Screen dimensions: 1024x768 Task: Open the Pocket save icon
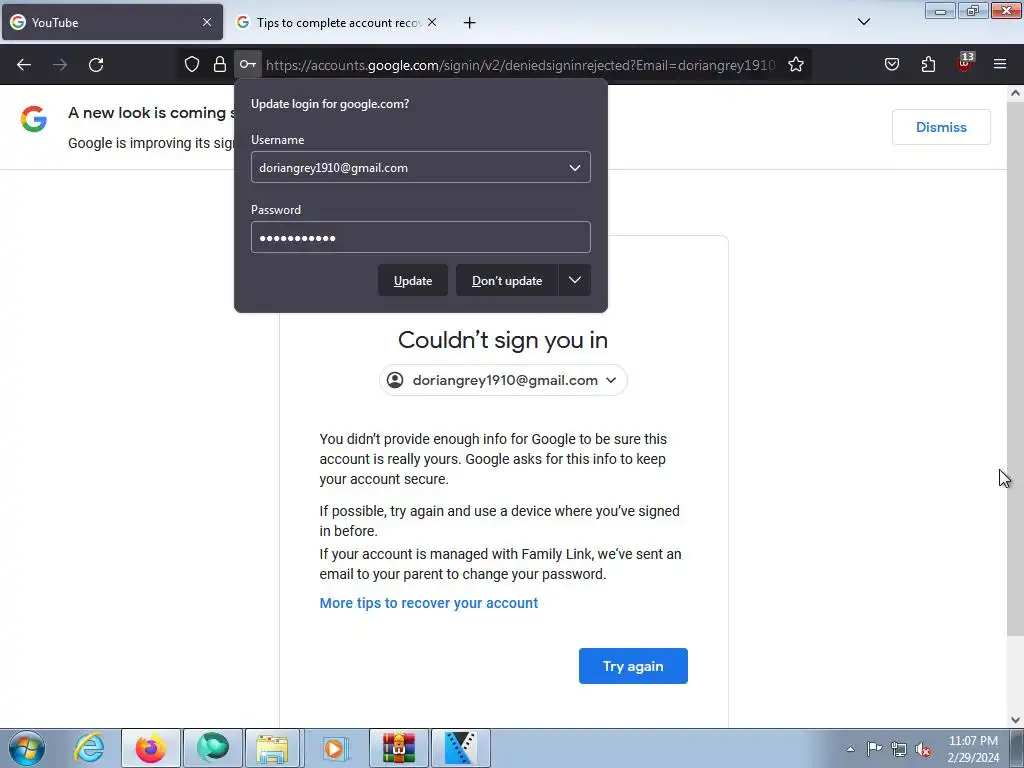[891, 64]
